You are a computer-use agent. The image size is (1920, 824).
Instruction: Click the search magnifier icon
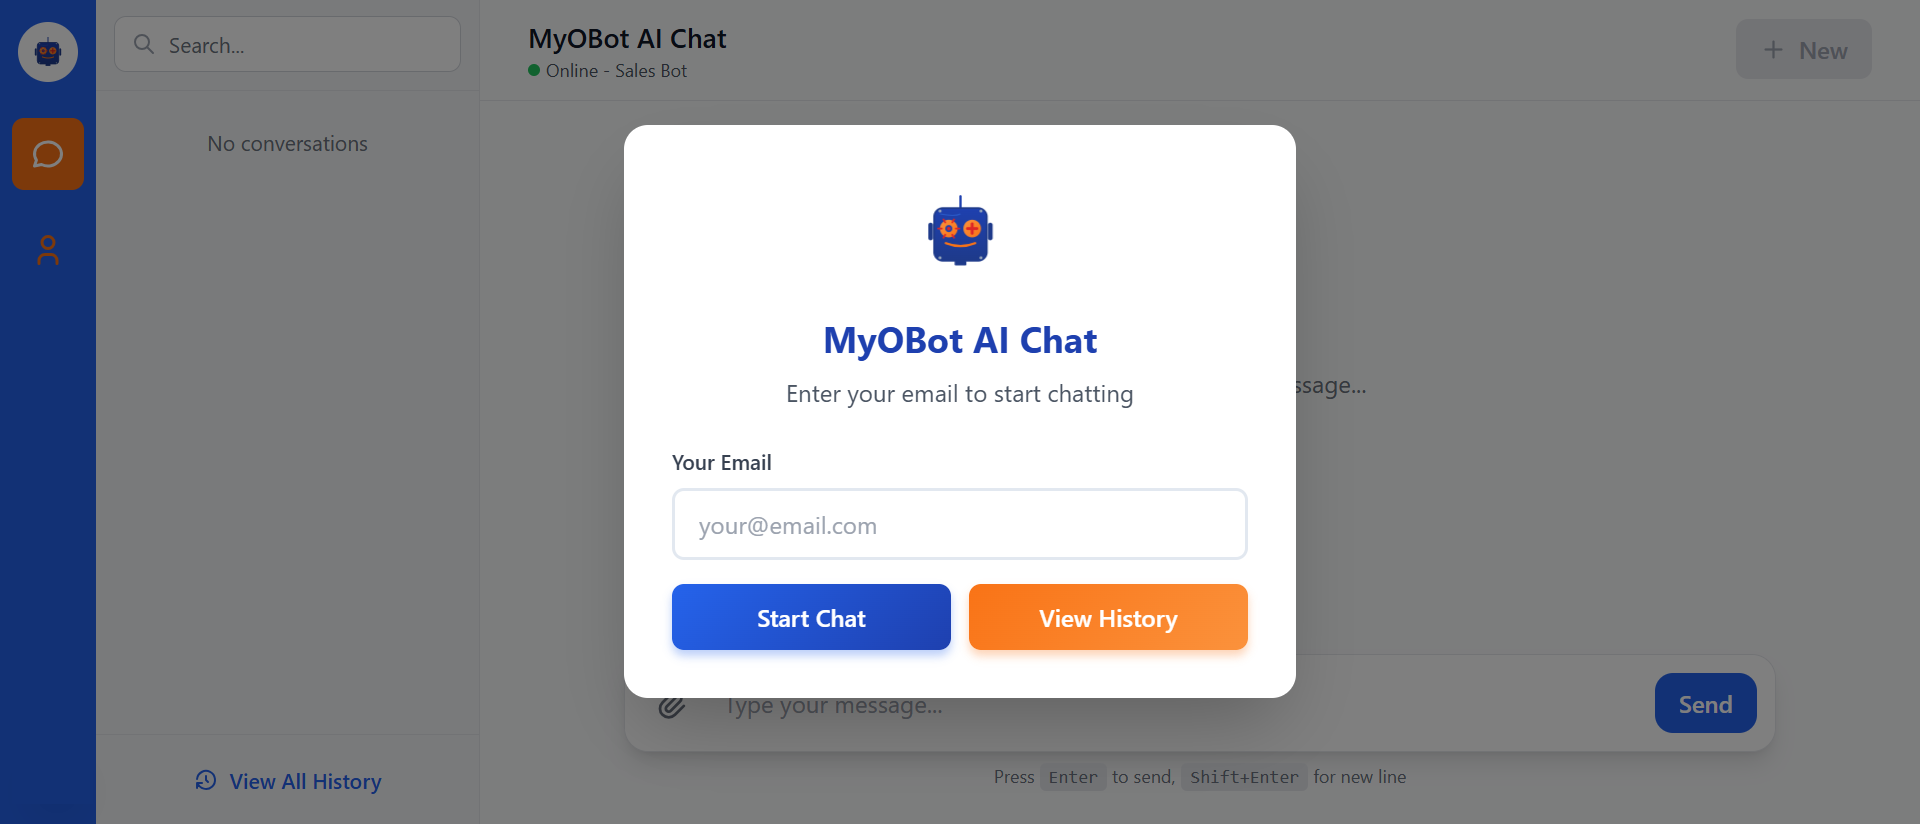click(143, 44)
